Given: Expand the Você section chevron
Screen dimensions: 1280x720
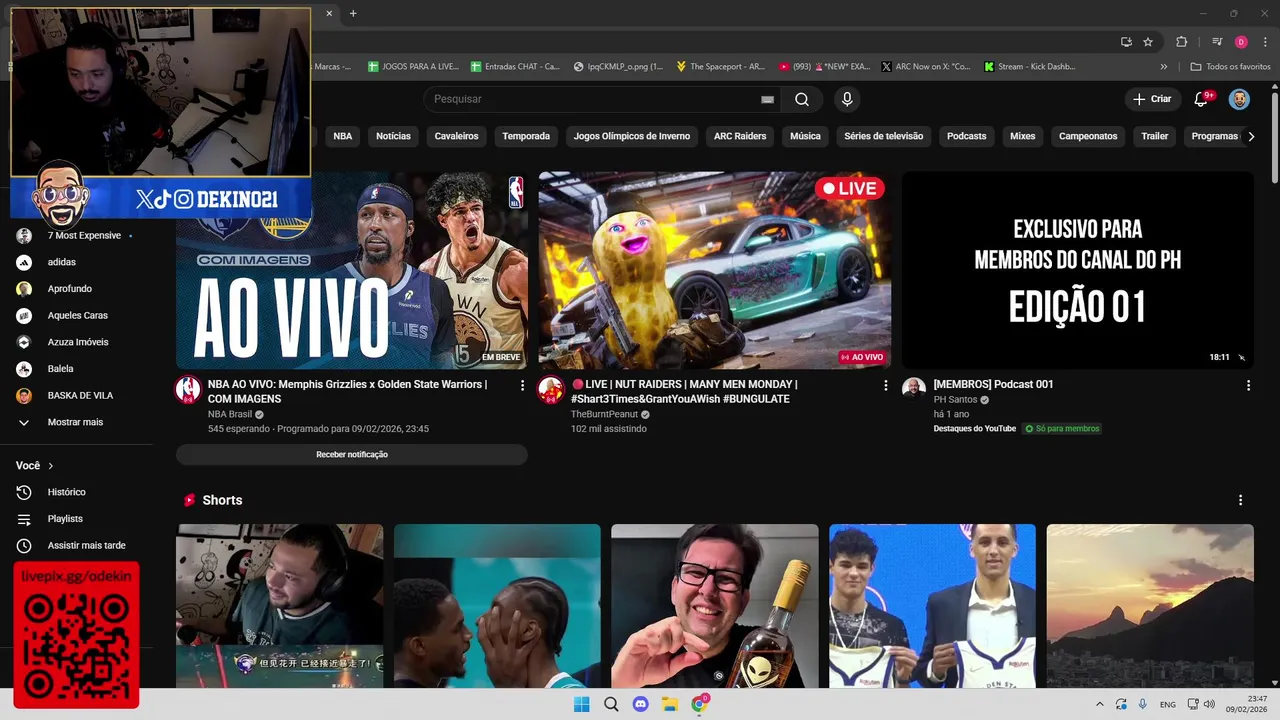Looking at the screenshot, I should point(51,466).
